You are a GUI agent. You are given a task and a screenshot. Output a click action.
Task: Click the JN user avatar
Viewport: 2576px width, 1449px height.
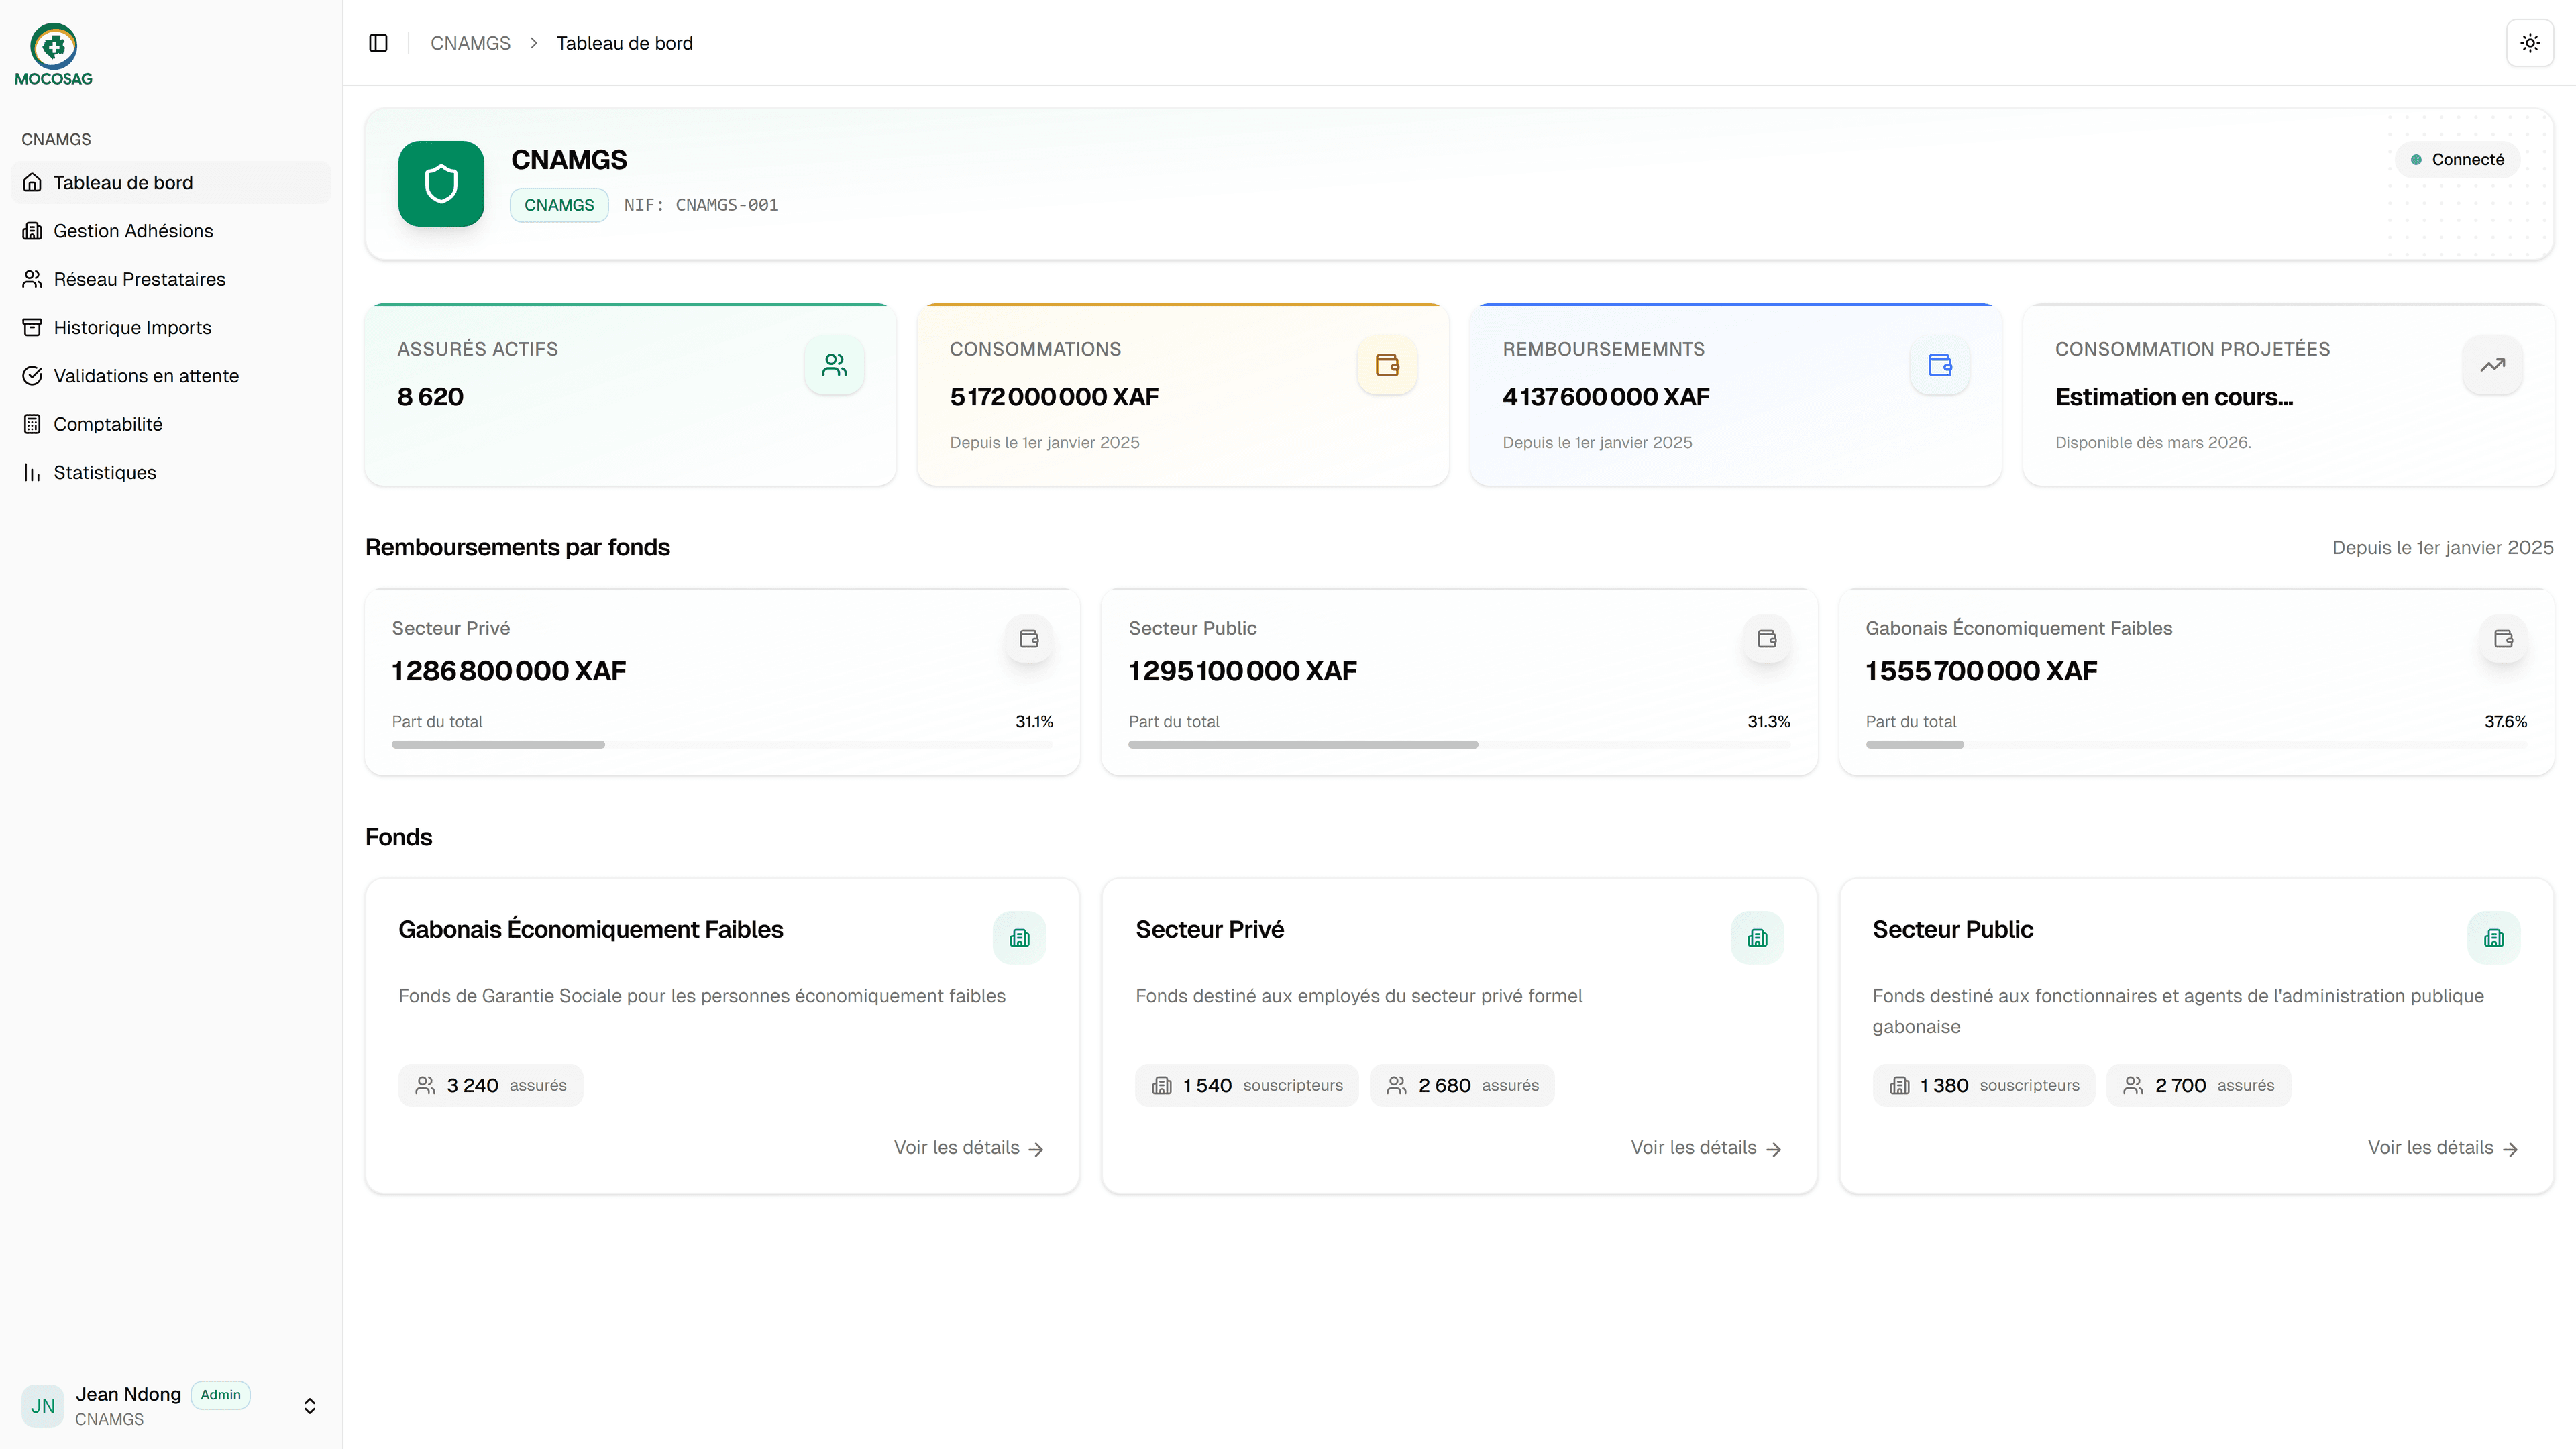click(43, 1406)
